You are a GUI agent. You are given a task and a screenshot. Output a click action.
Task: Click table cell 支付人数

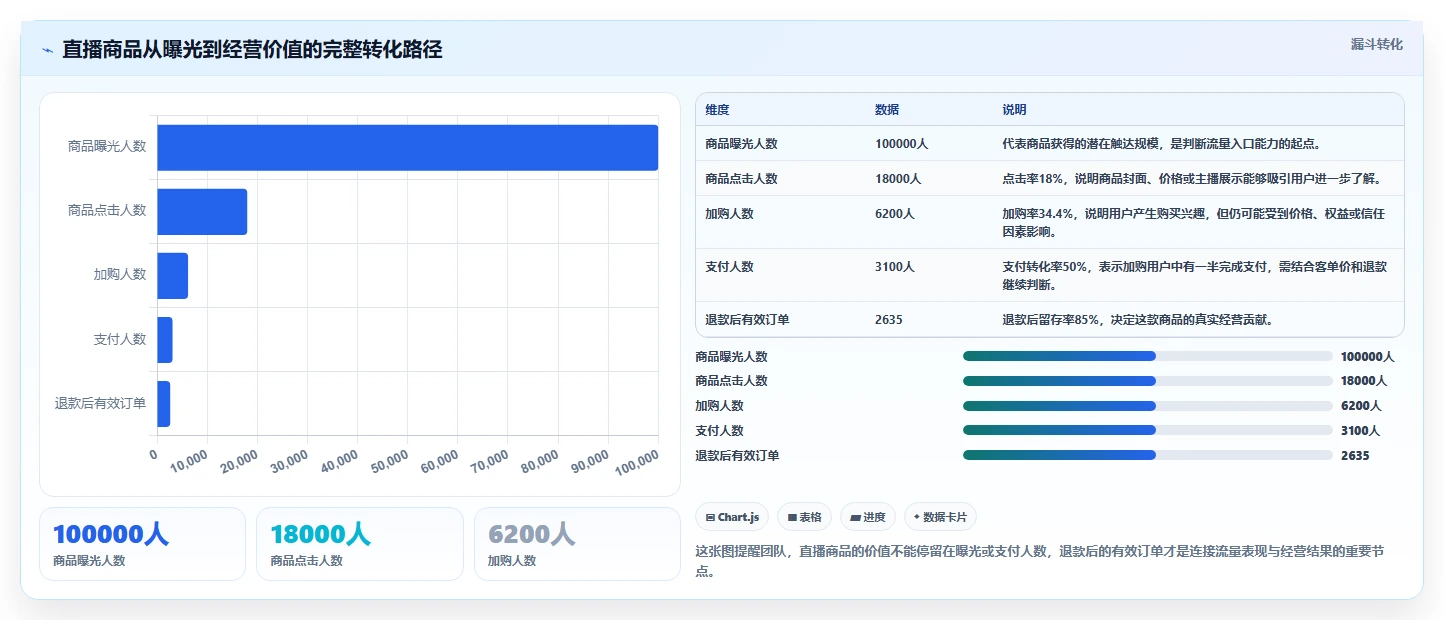[729, 267]
